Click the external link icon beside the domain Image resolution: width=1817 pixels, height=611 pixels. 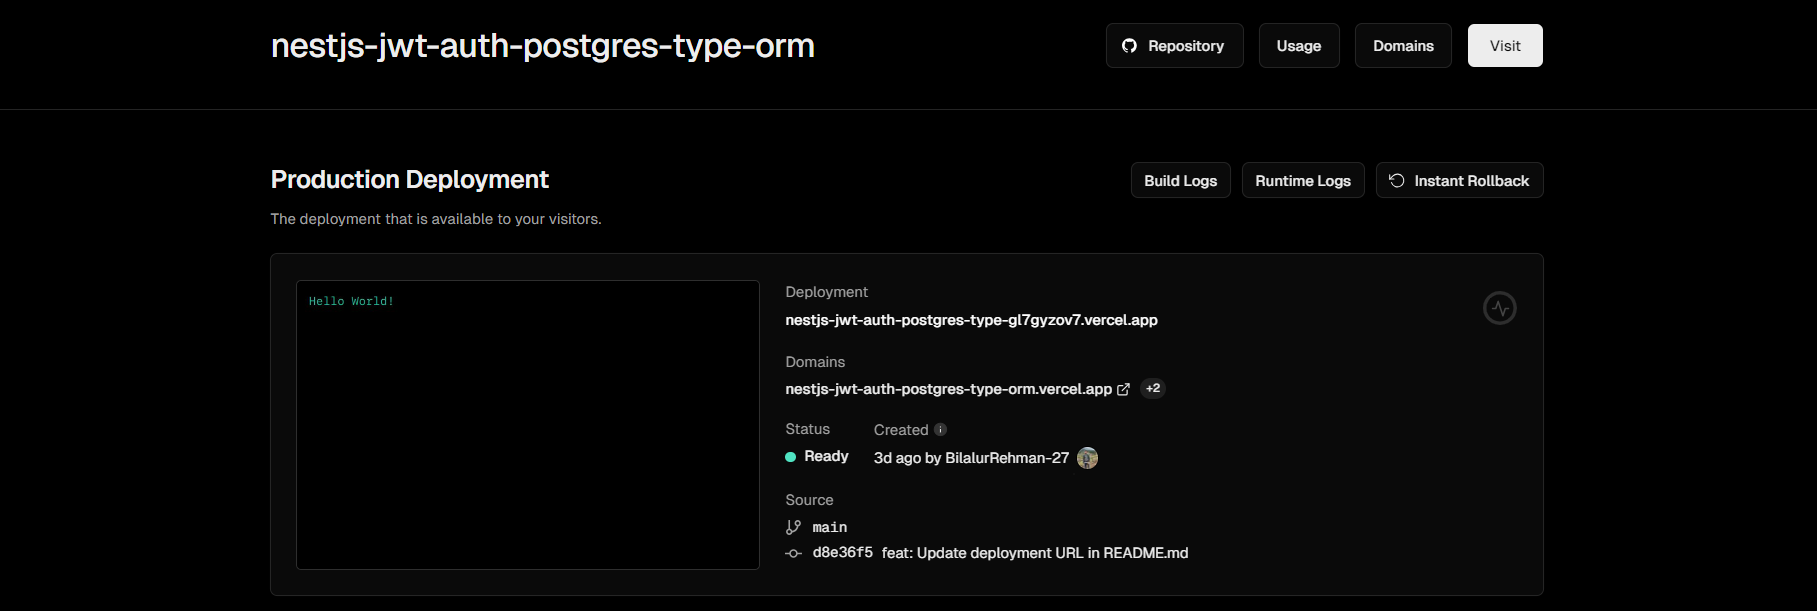1123,389
